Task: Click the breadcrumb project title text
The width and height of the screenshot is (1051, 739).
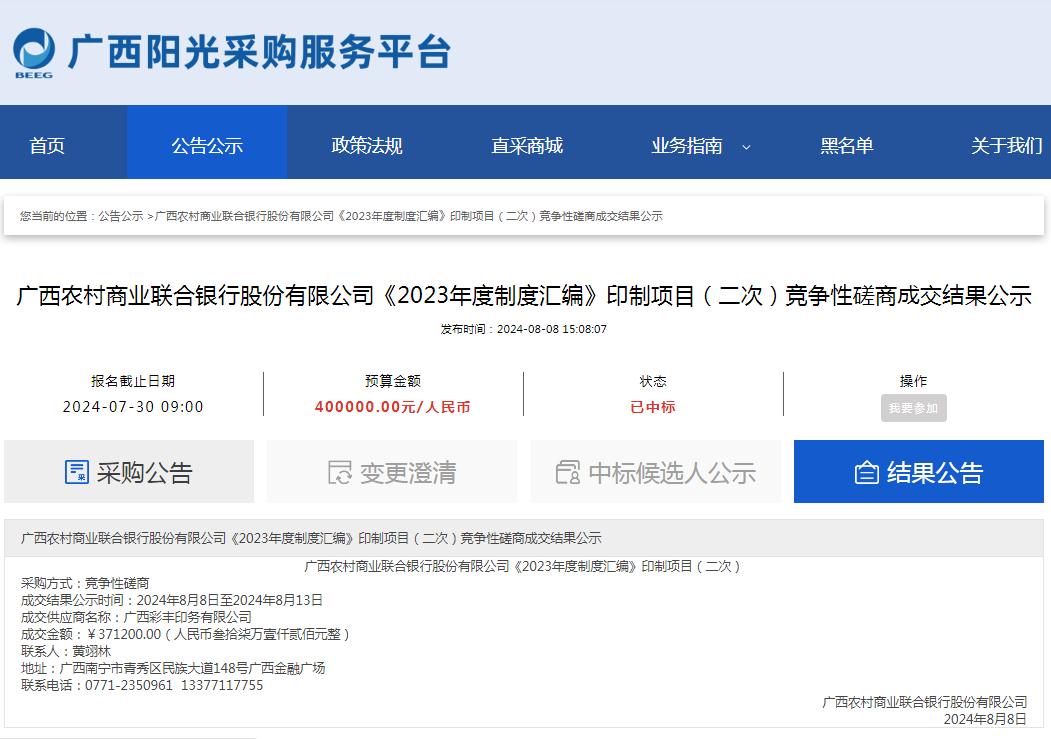Action: [x=408, y=216]
